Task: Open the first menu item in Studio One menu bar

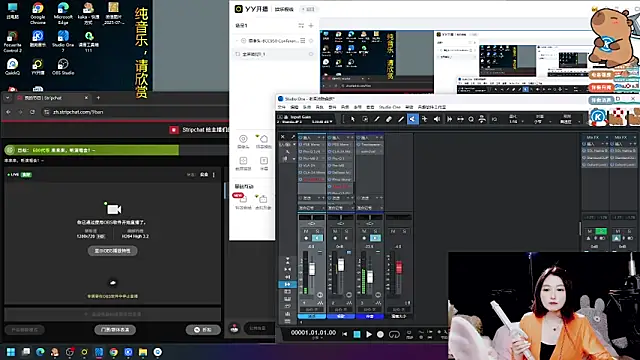Action: point(282,107)
